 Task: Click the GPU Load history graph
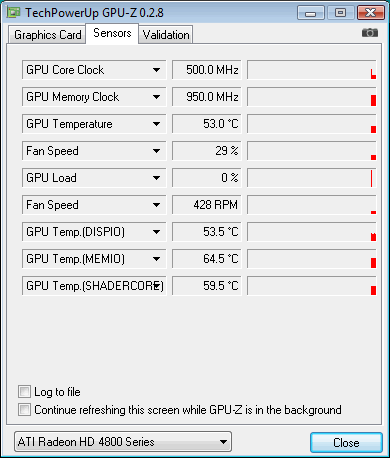pos(311,178)
